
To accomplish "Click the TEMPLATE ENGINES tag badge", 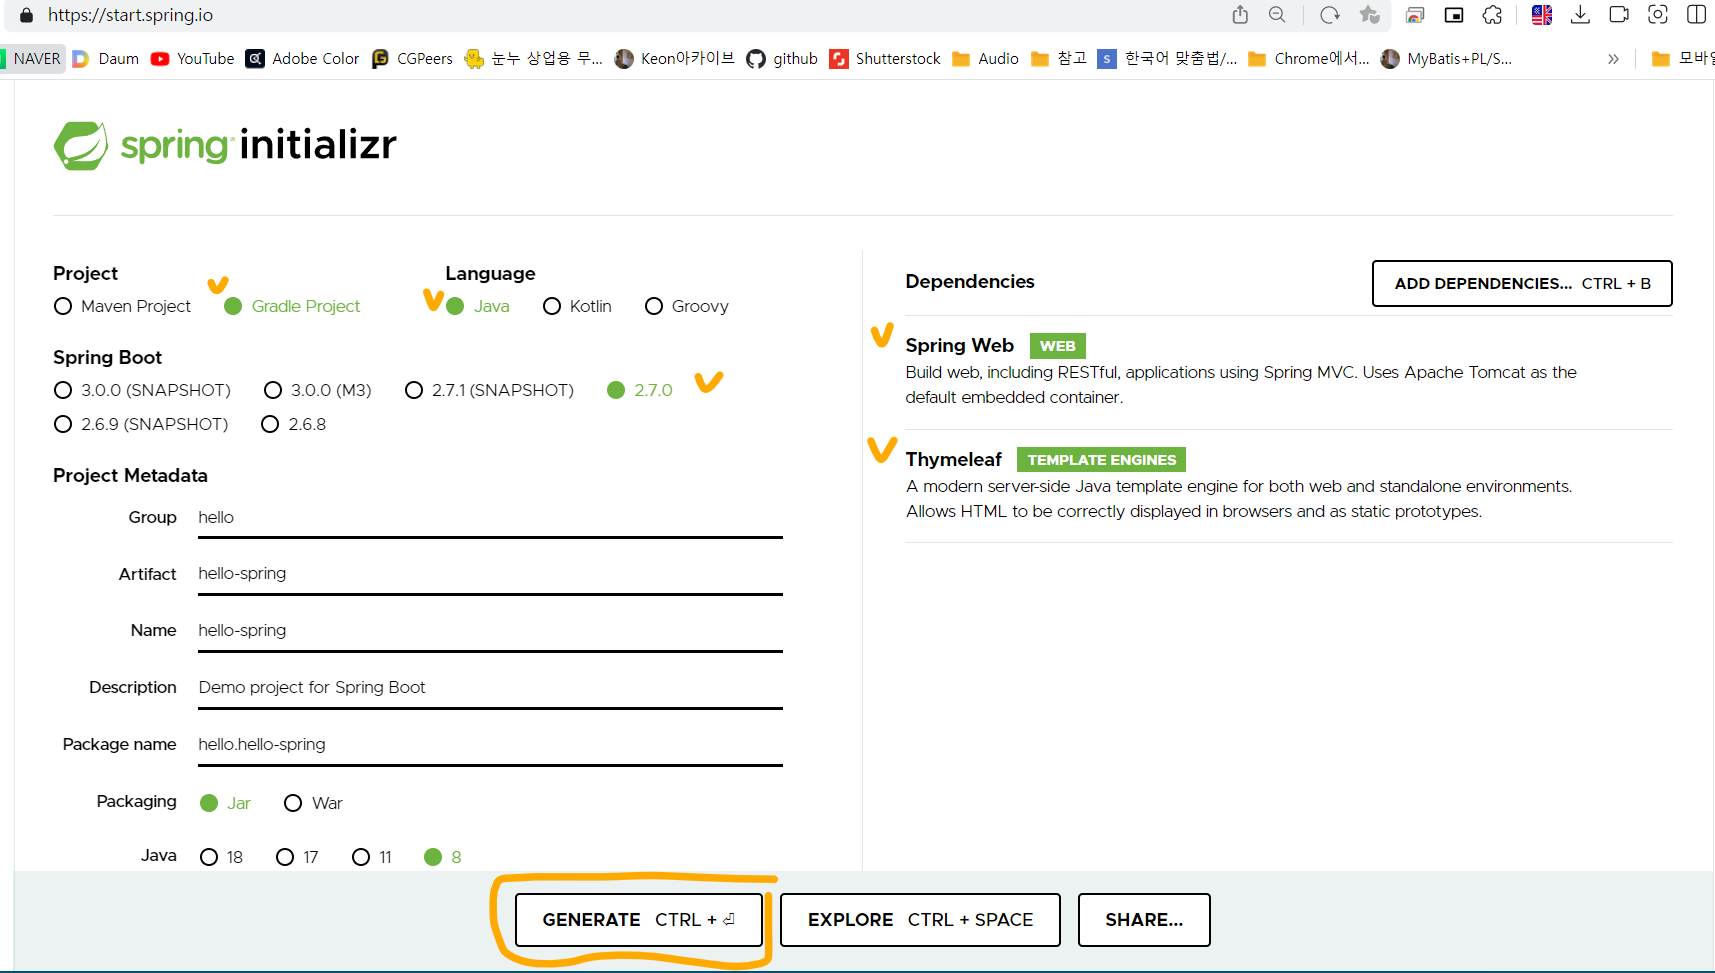I will (x=1101, y=460).
